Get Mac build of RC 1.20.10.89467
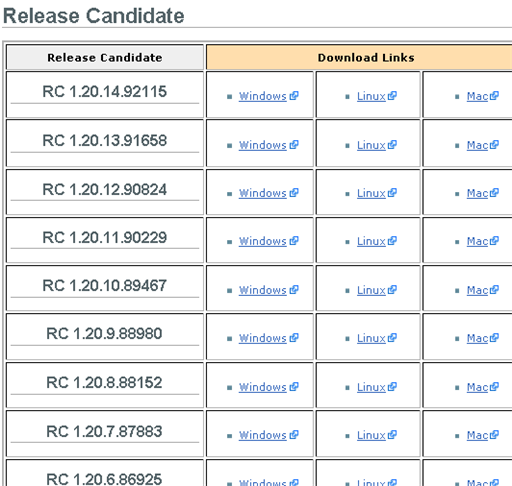The width and height of the screenshot is (512, 486). 477,290
